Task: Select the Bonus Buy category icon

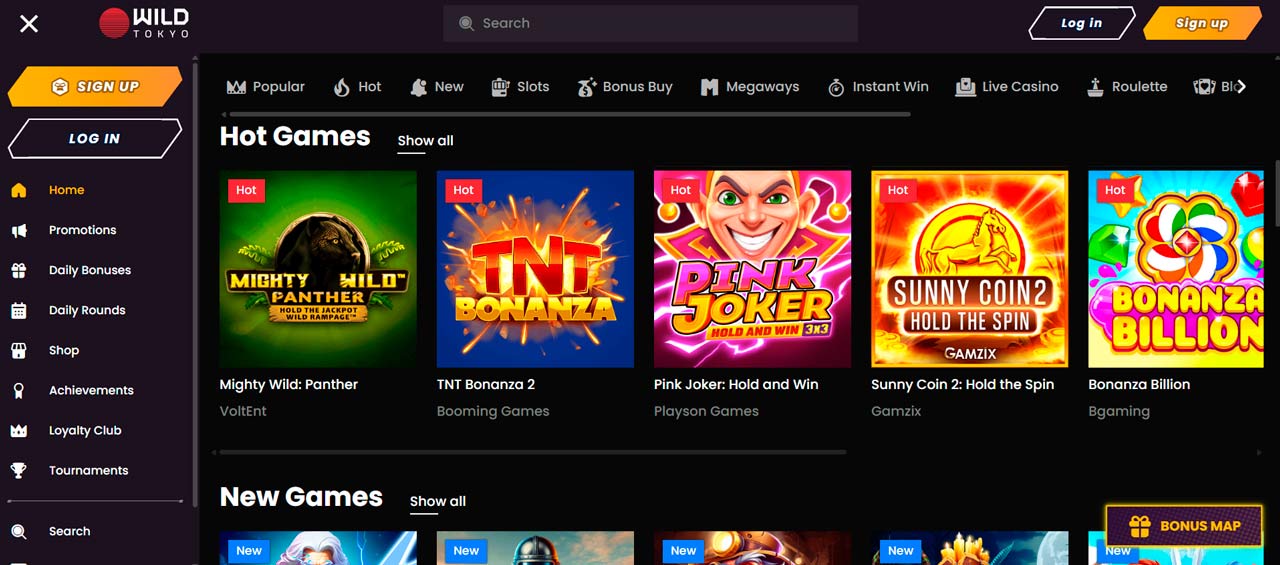Action: (586, 87)
